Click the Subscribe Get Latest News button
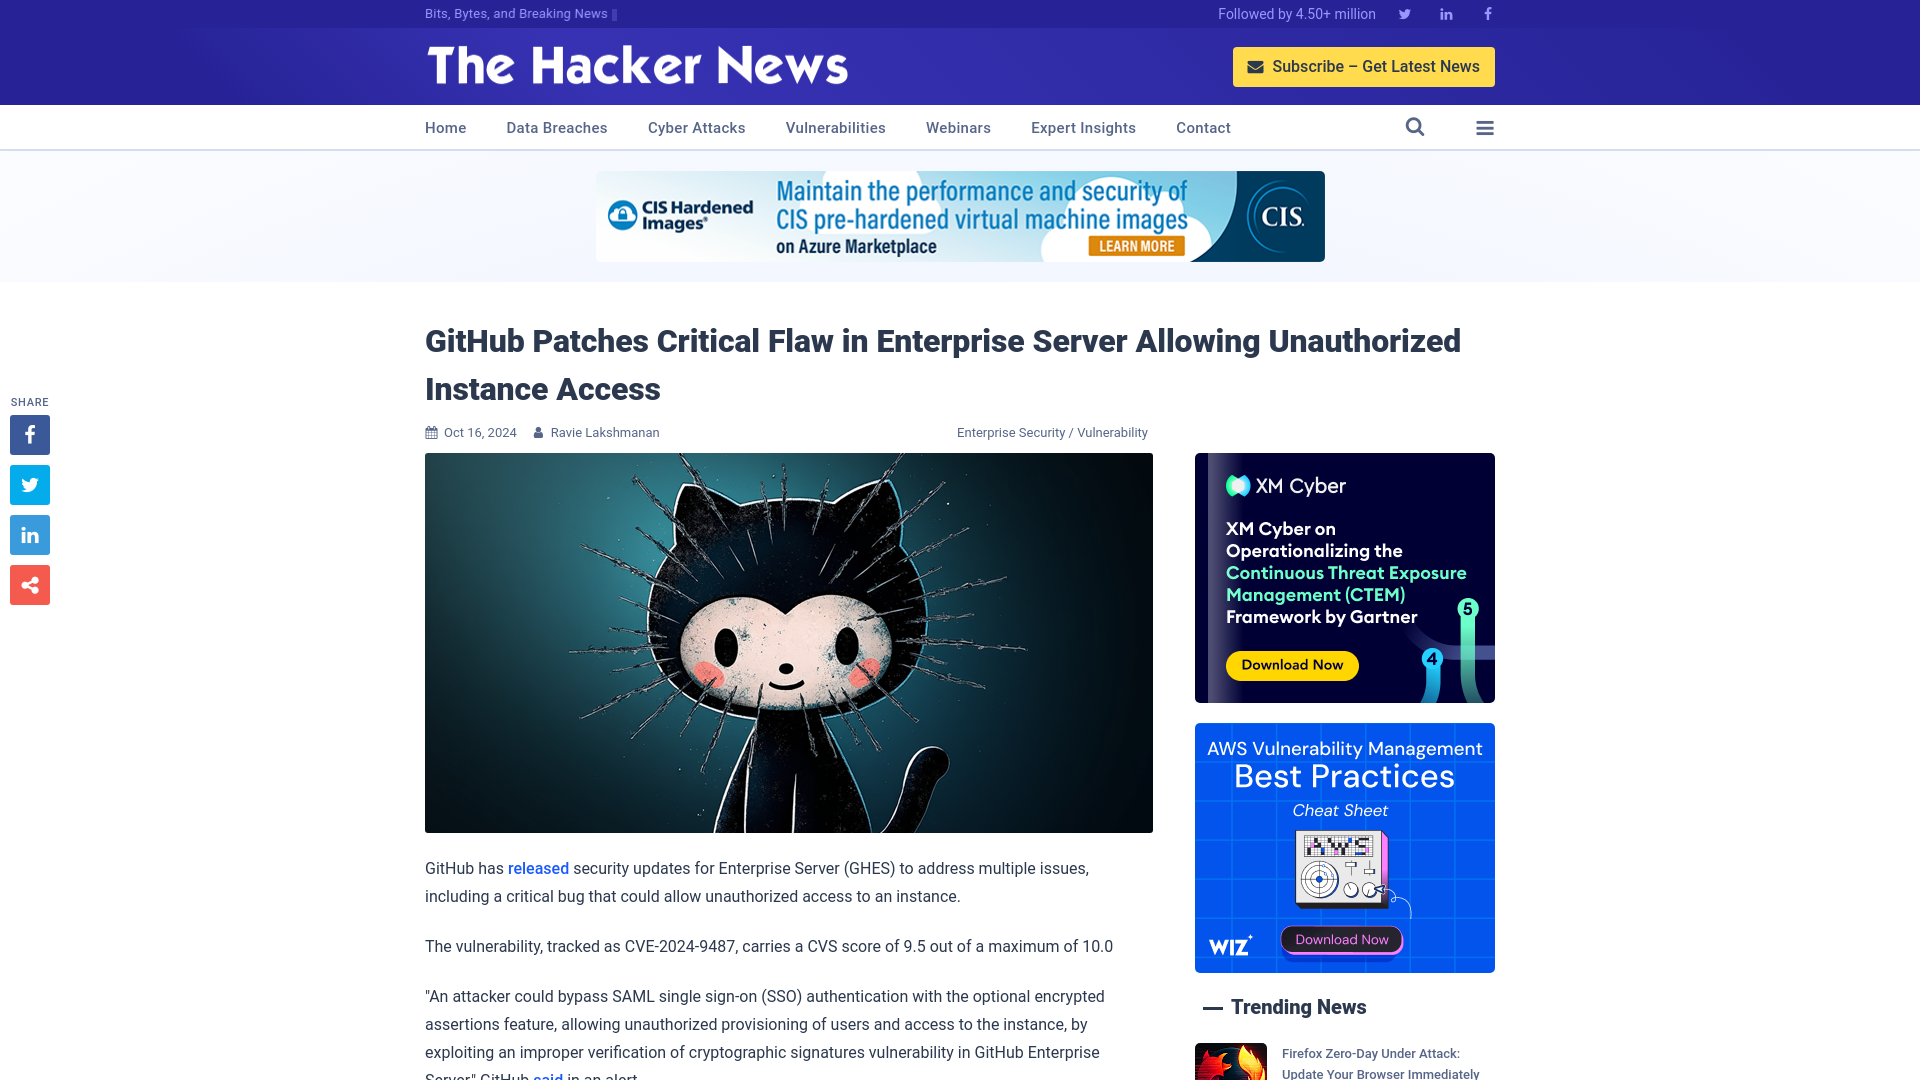1920x1080 pixels. coord(1364,66)
